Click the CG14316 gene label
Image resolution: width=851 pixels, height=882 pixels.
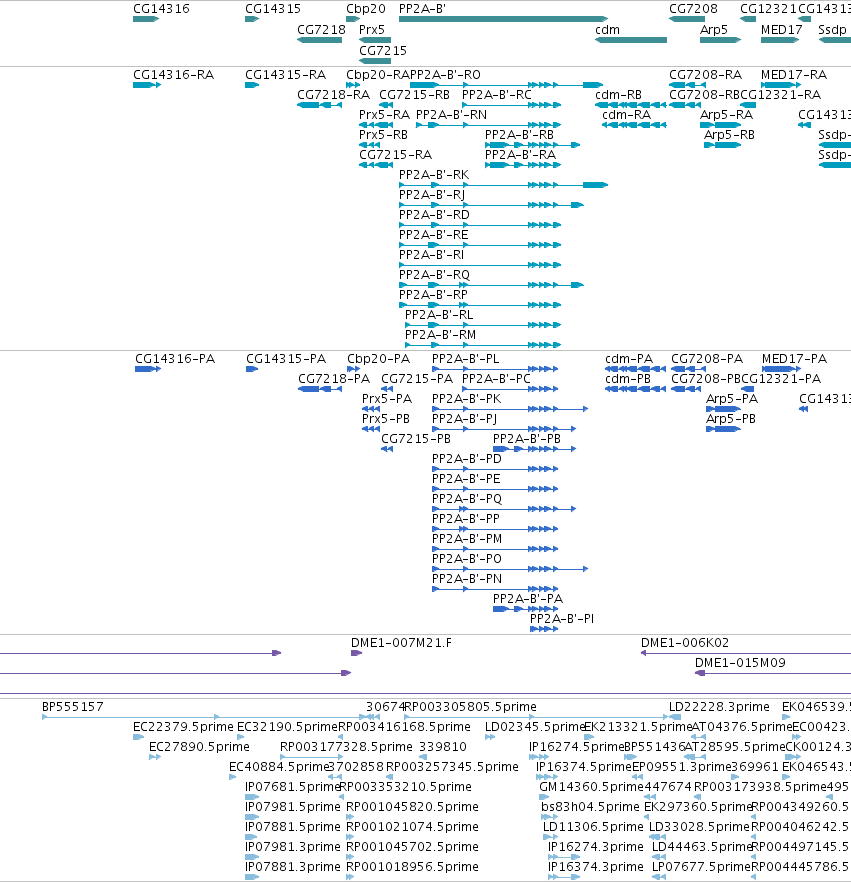point(161,9)
